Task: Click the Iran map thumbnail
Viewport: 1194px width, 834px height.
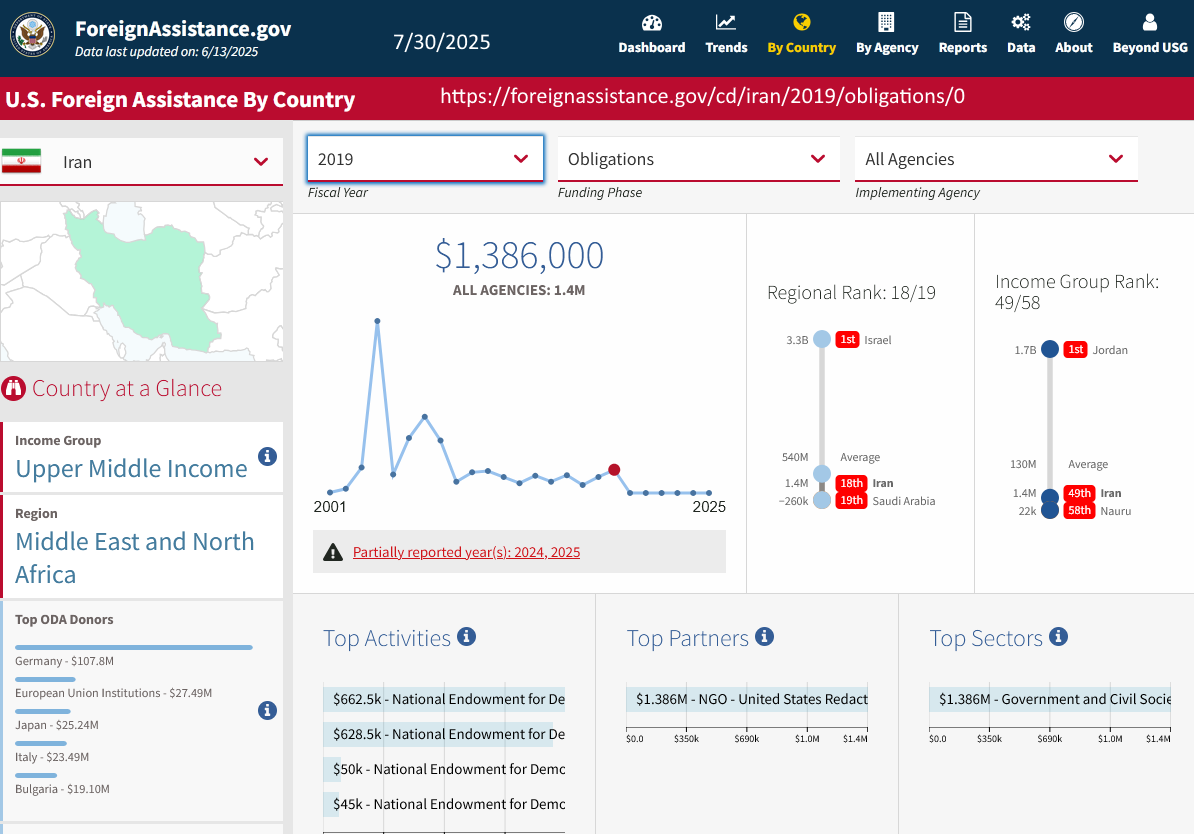Action: click(x=142, y=281)
